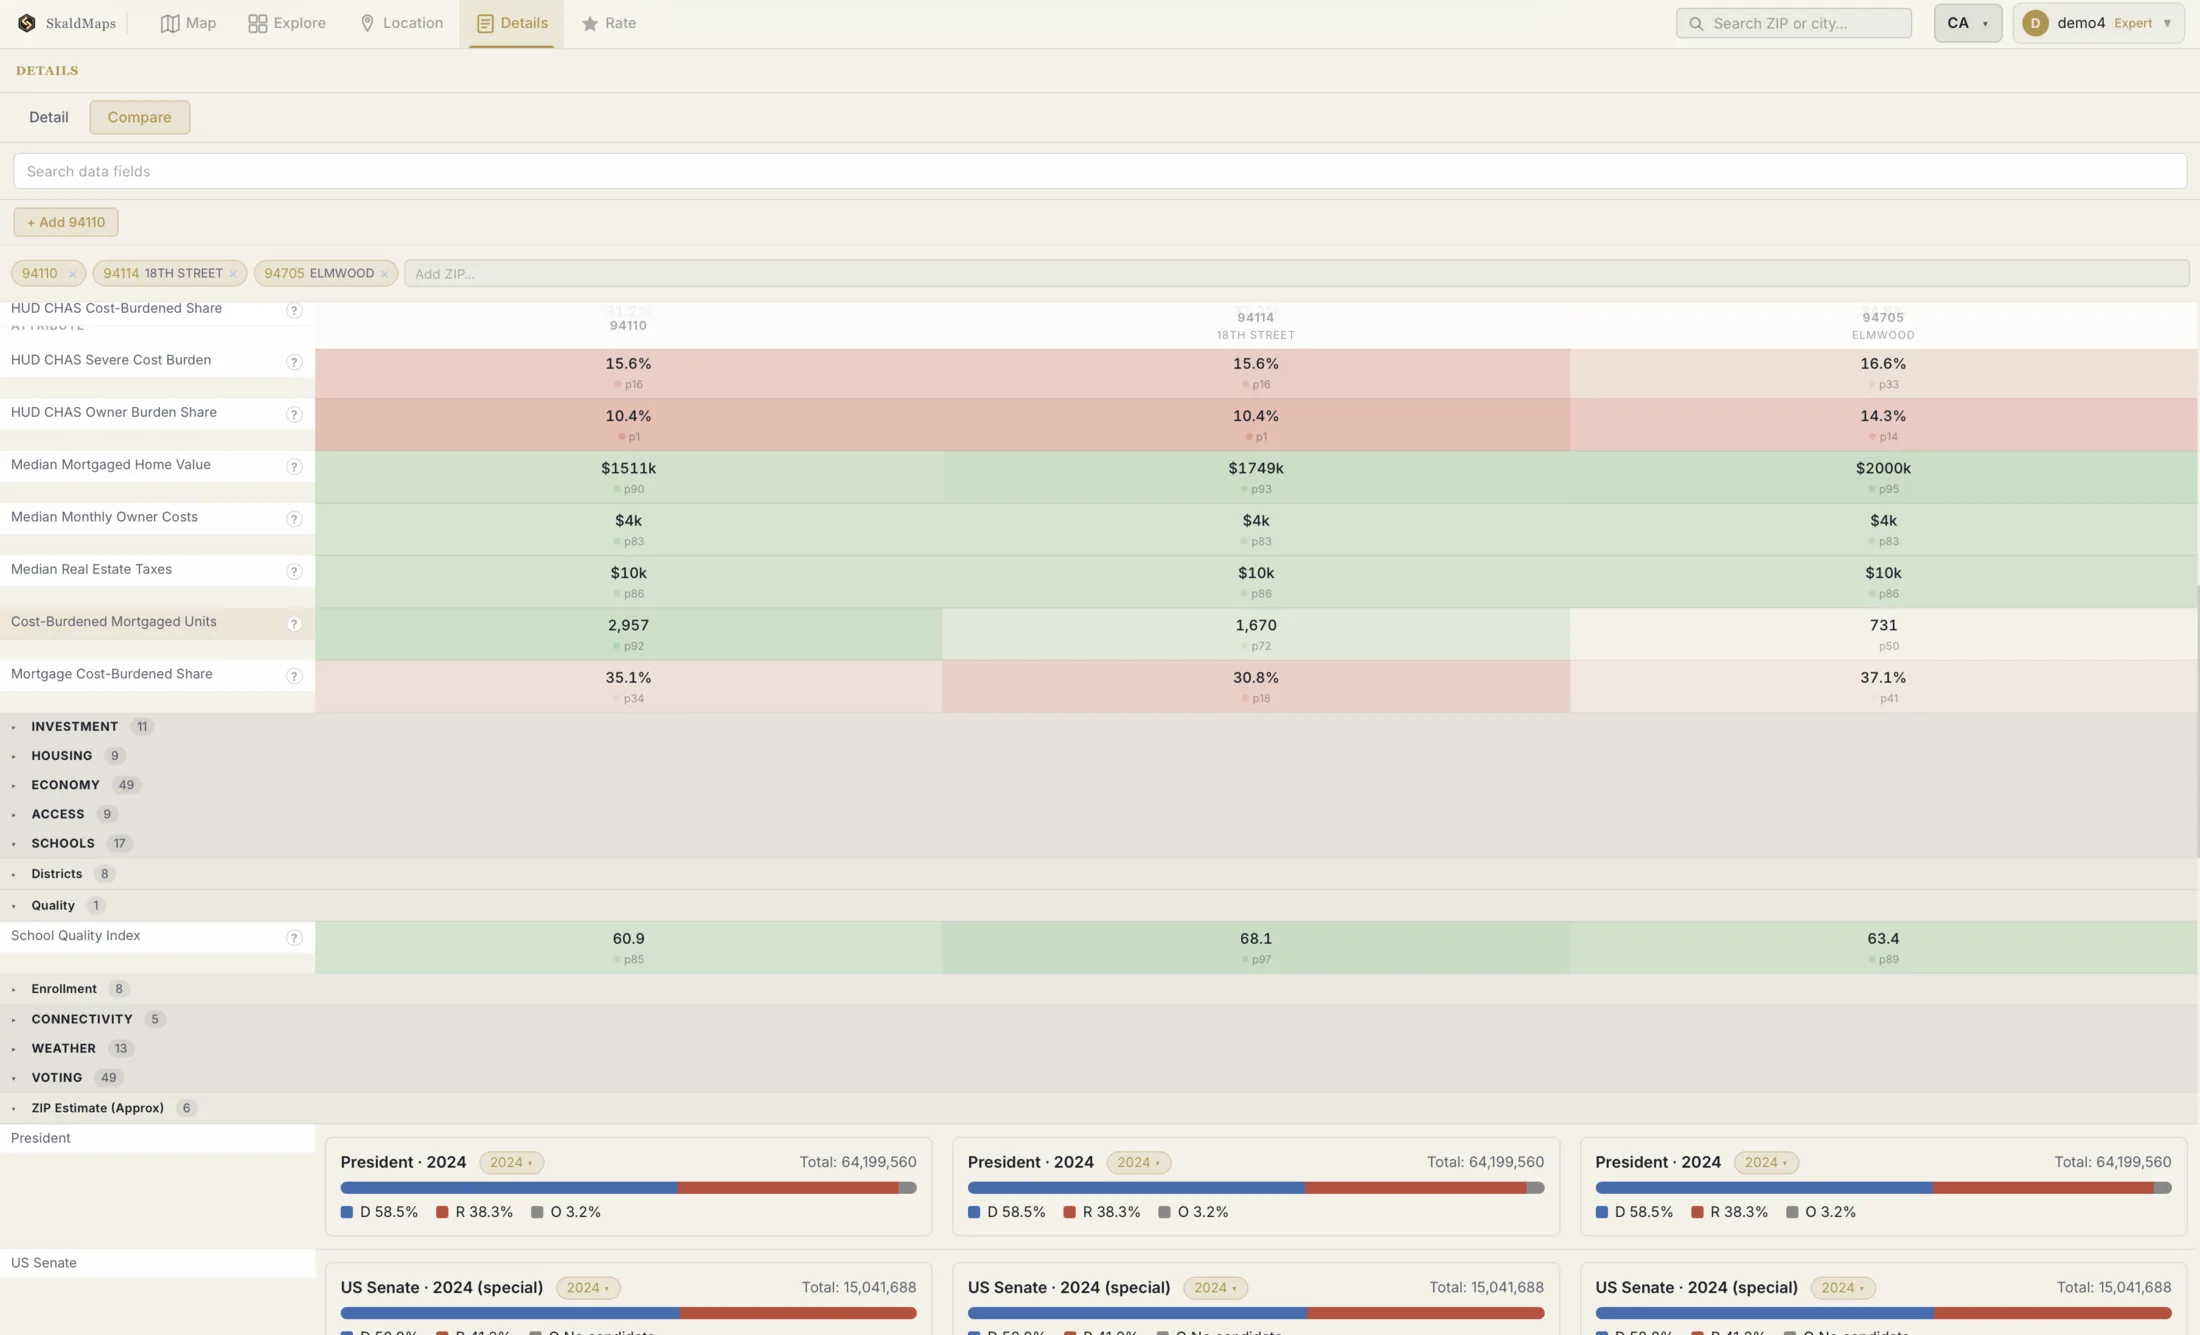
Task: Focus the Search ZIP or city field
Action: (x=1794, y=23)
